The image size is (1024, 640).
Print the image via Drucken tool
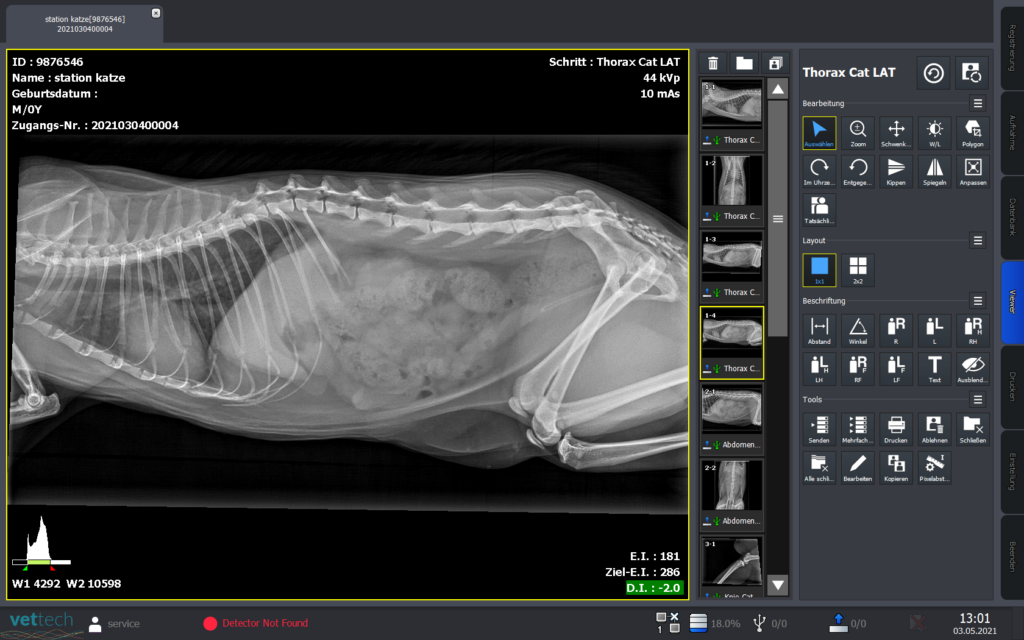[x=896, y=429]
